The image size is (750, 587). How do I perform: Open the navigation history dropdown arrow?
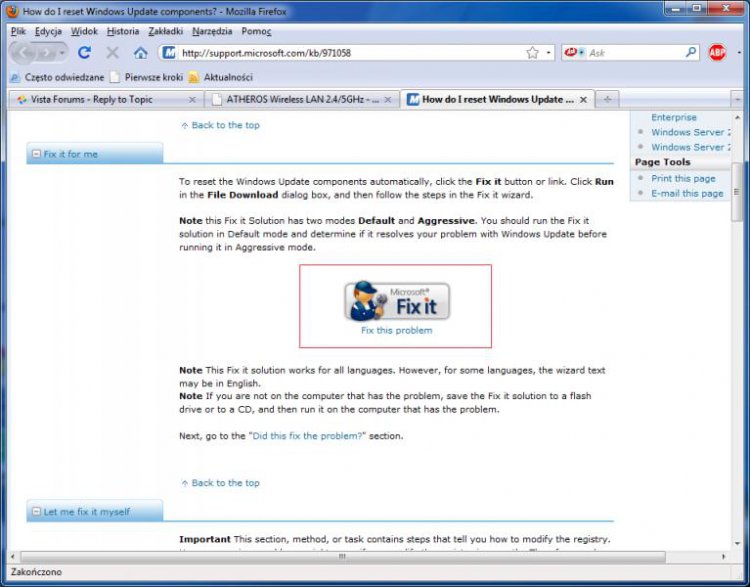(62, 53)
